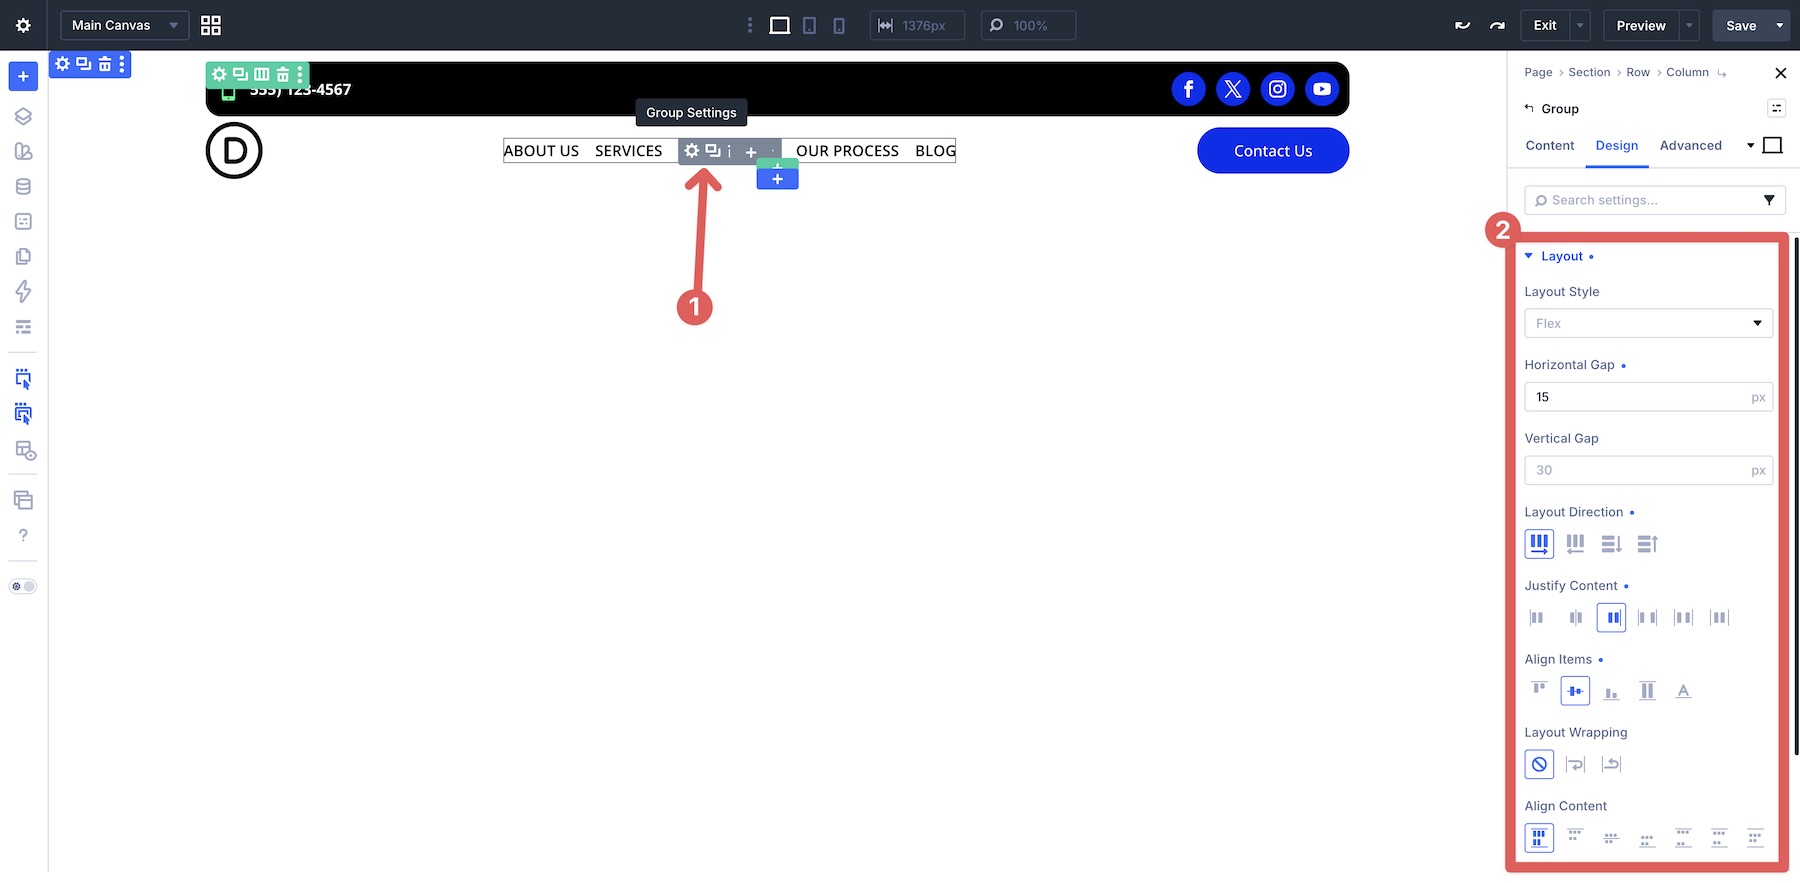Open section settings gear in blue toolbar
The width and height of the screenshot is (1800, 883).
tap(63, 63)
